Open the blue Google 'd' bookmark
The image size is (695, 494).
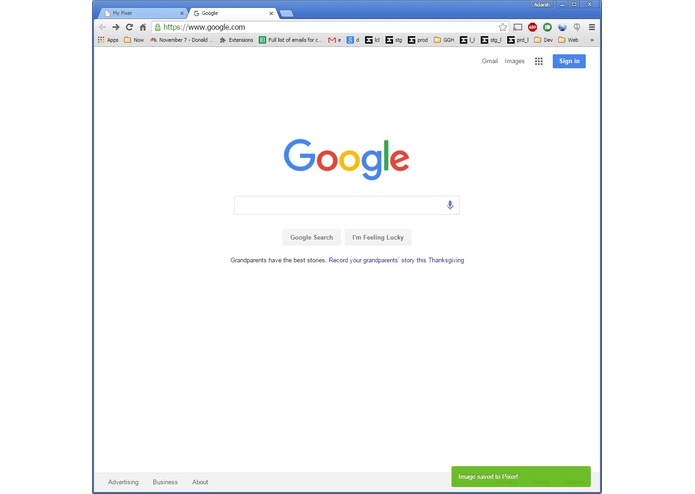[353, 40]
